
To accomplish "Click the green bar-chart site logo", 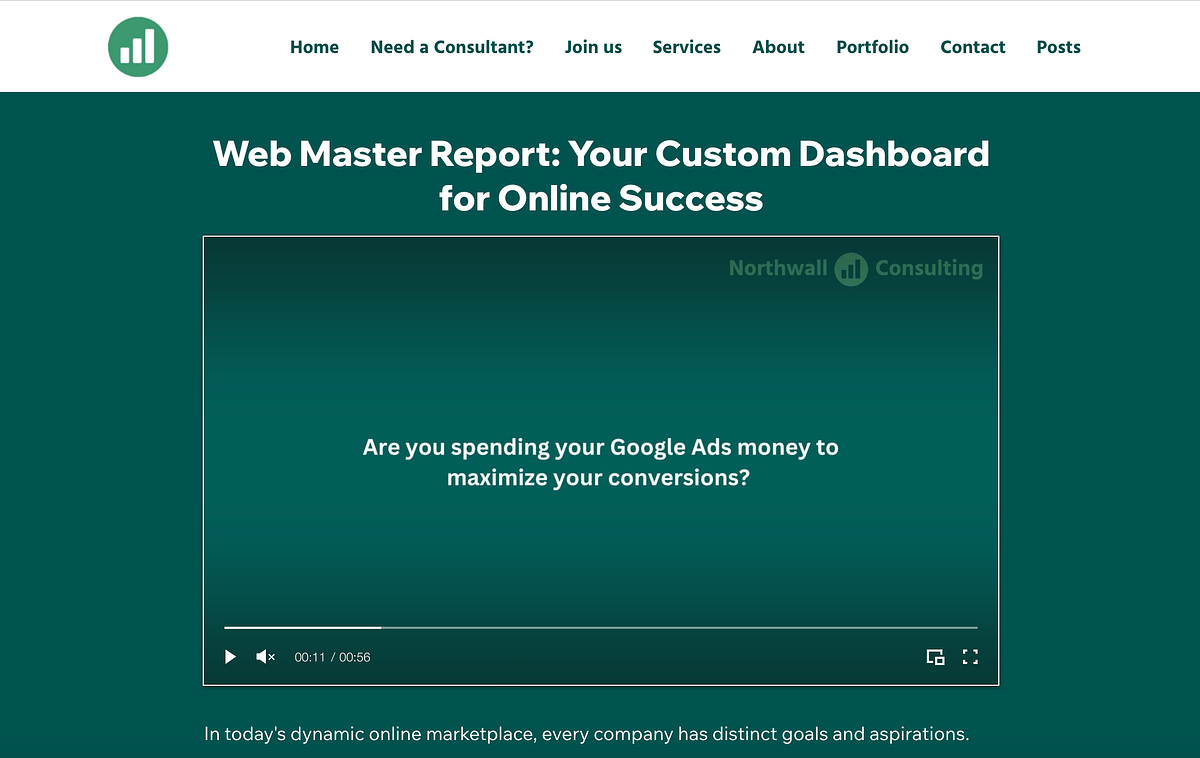I will coord(138,46).
